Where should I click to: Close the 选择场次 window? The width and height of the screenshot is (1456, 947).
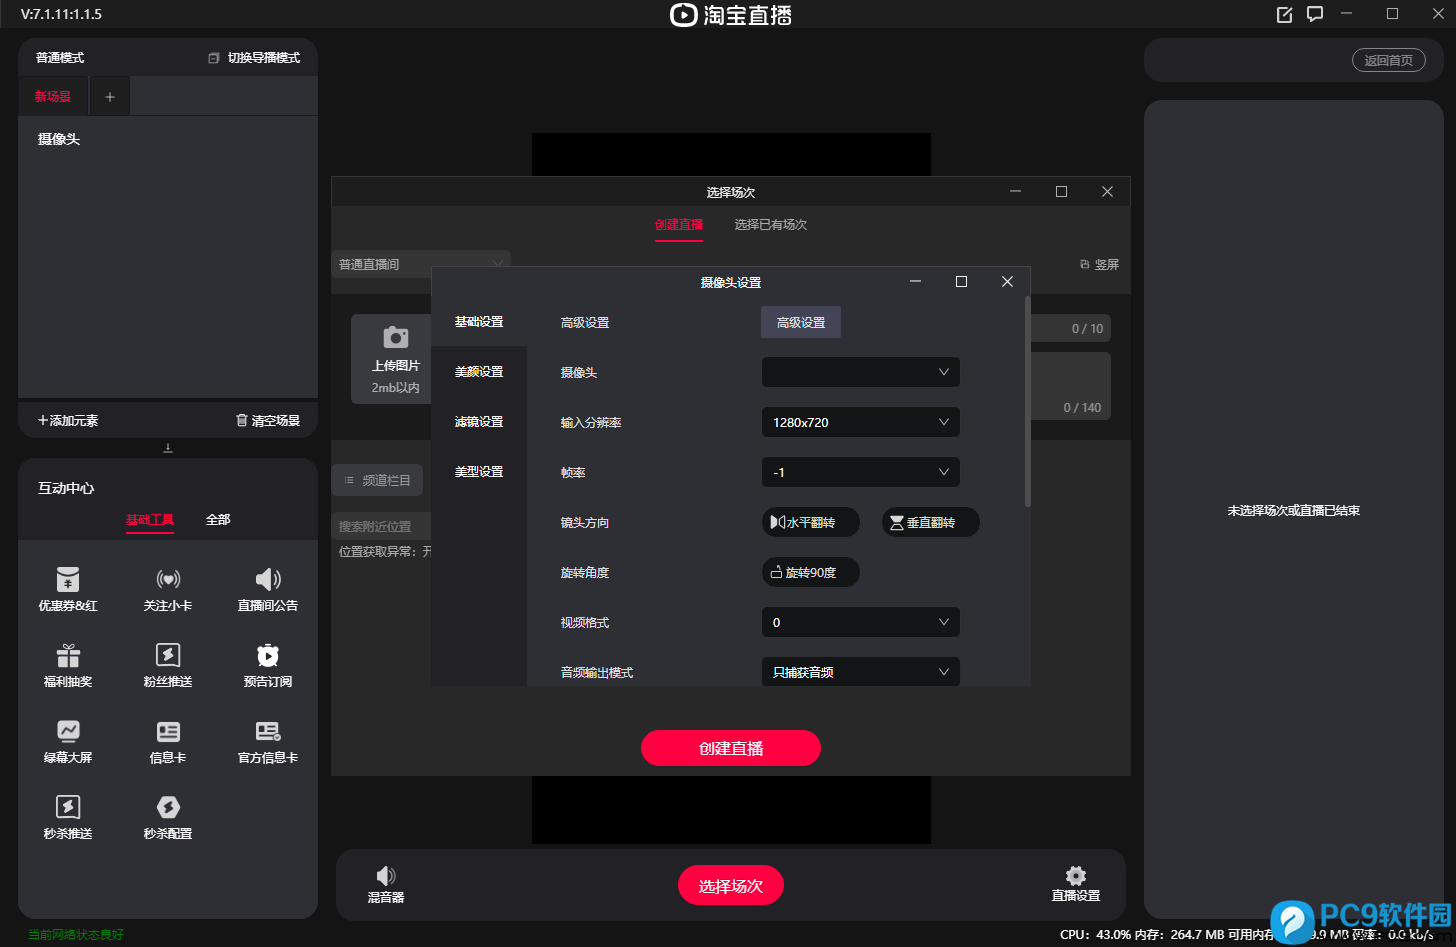tap(1107, 192)
